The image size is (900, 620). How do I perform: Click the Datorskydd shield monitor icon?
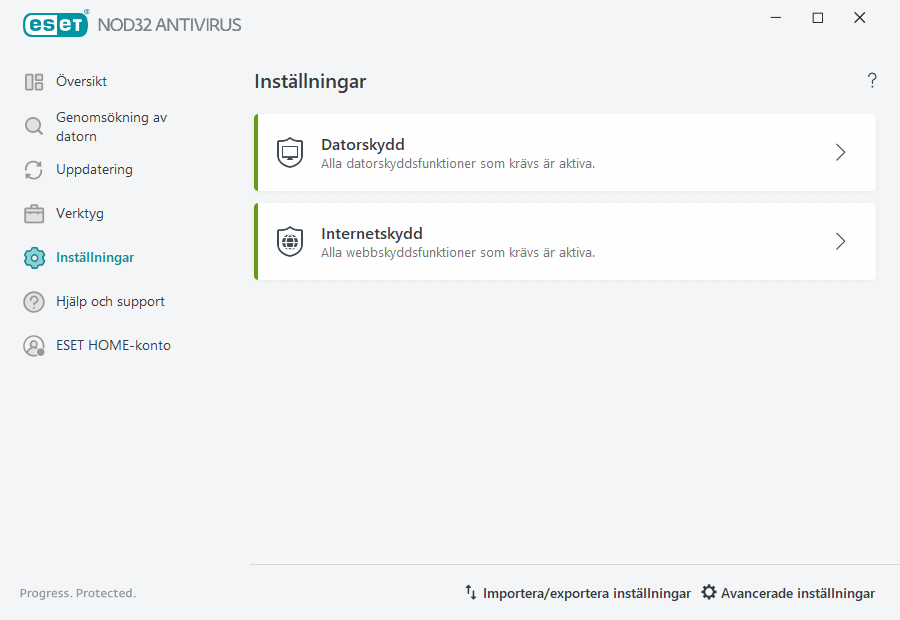289,152
